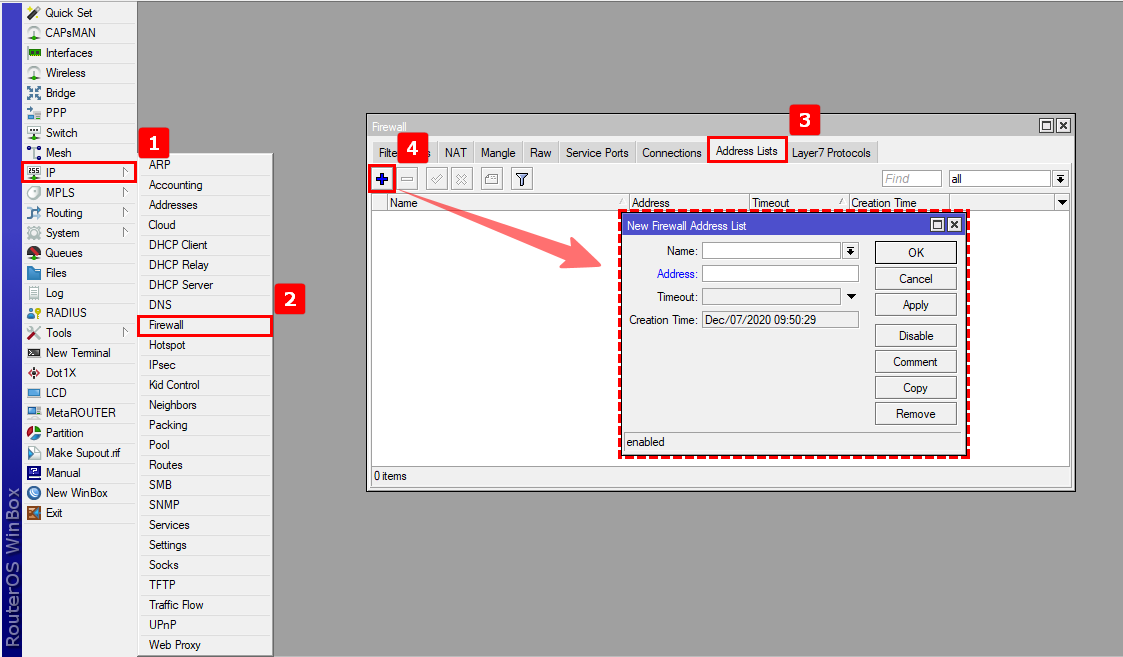Open column list dropdown in table header
Image resolution: width=1123 pixels, height=657 pixels.
pos(1062,203)
